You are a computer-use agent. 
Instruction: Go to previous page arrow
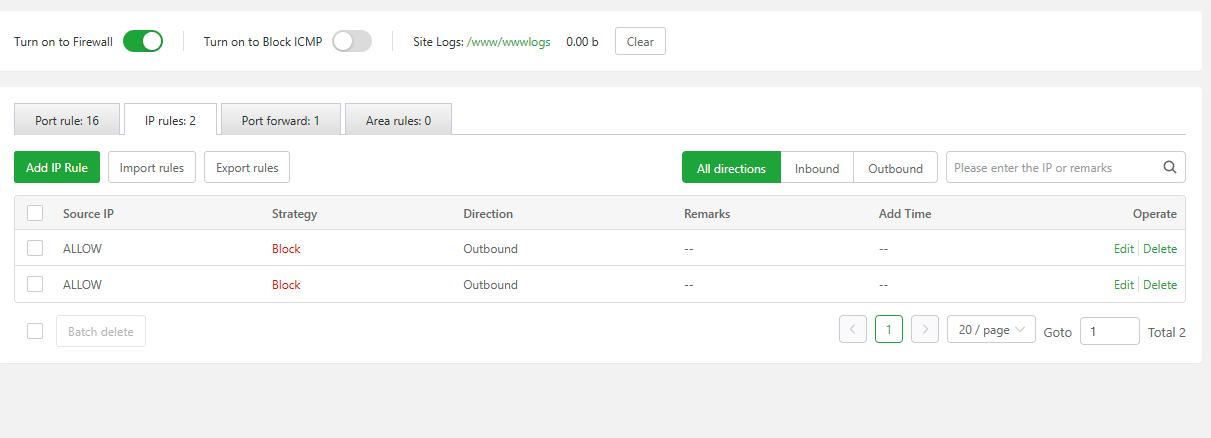coord(853,330)
